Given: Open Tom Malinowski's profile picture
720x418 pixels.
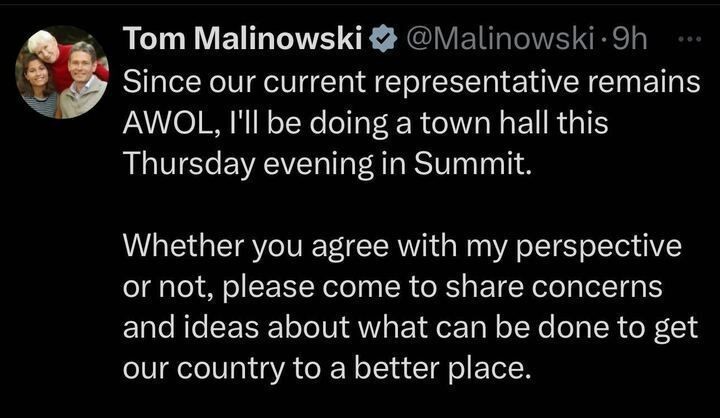Looking at the screenshot, I should (x=62, y=72).
